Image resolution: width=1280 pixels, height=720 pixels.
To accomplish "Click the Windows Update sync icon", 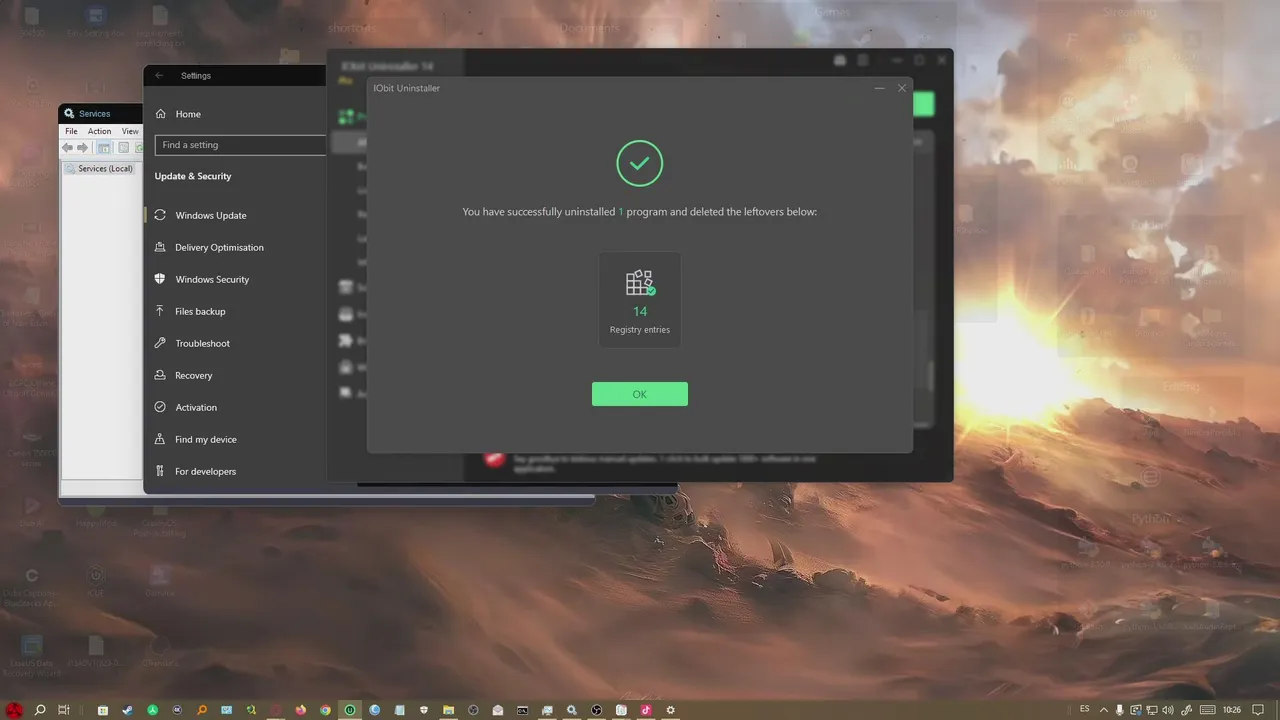I will (160, 215).
